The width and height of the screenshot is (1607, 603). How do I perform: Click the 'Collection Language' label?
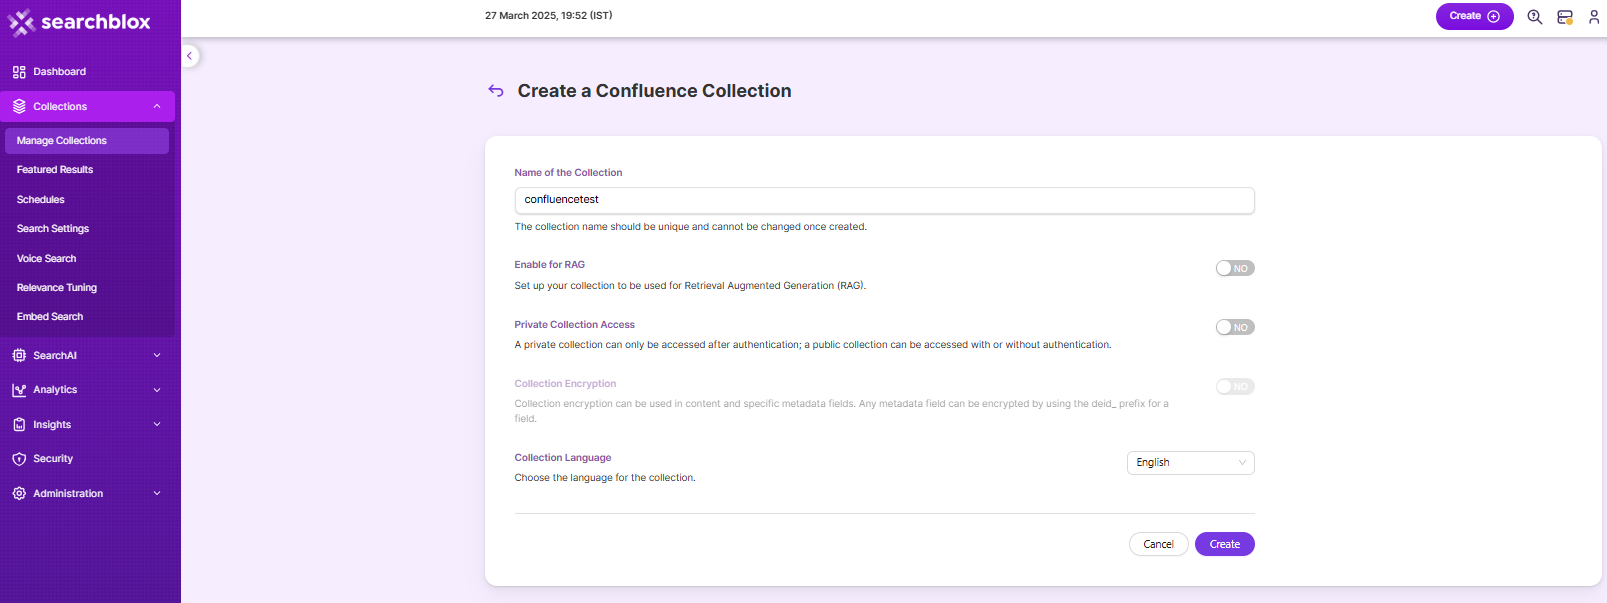[x=563, y=458]
